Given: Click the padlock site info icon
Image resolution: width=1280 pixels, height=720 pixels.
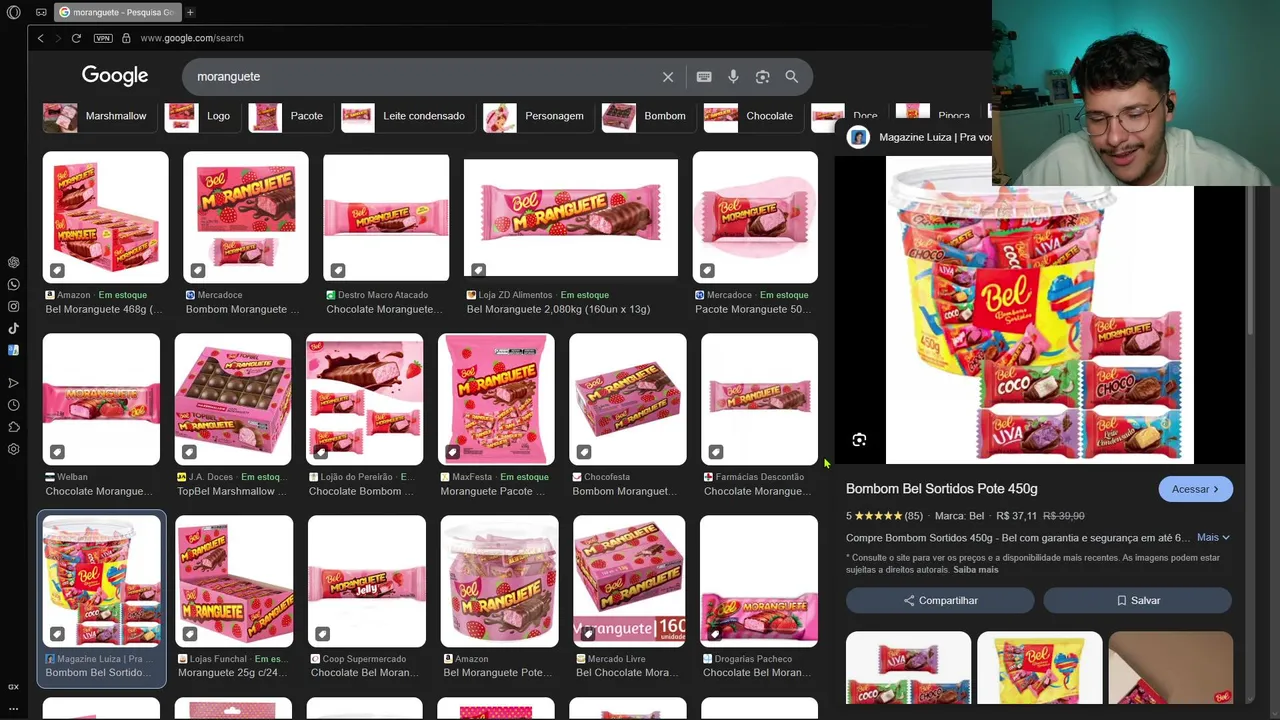Looking at the screenshot, I should click(126, 38).
